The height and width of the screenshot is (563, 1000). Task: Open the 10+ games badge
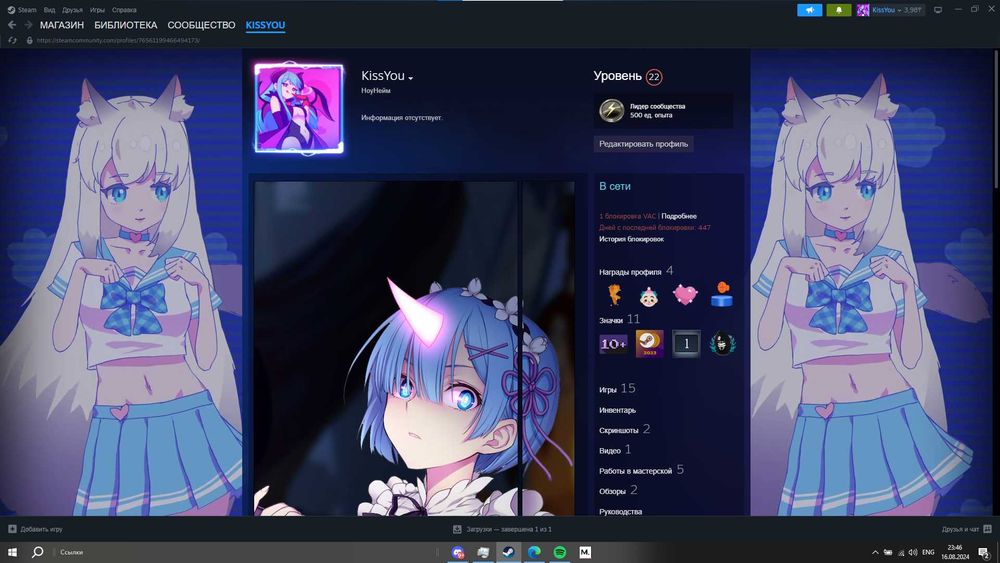[x=613, y=344]
